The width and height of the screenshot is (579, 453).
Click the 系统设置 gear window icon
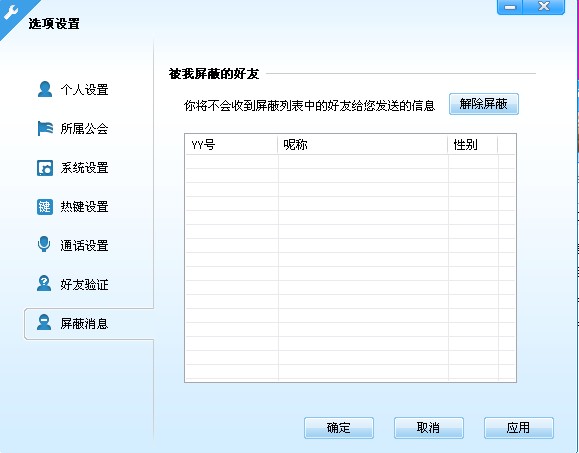point(45,168)
